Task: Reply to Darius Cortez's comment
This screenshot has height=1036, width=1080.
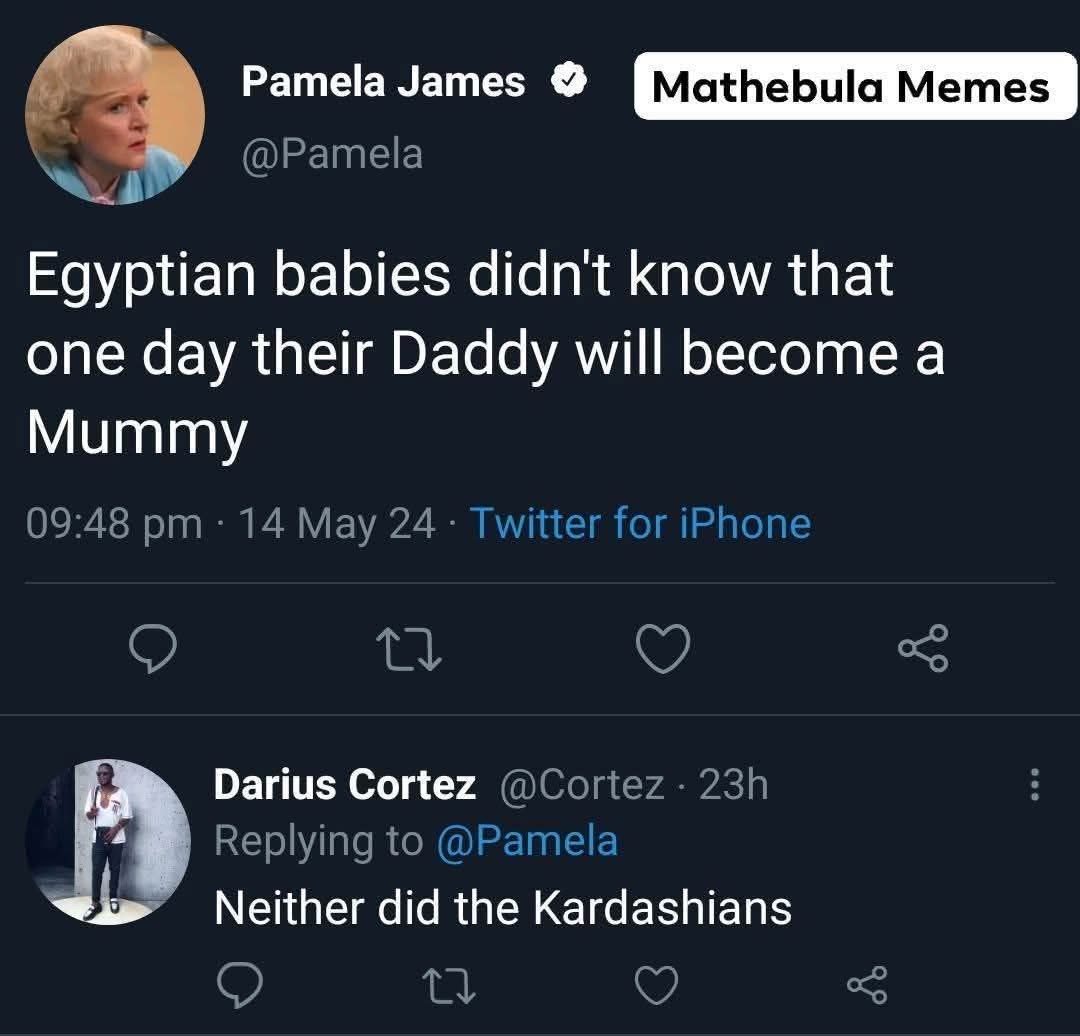Action: [240, 986]
